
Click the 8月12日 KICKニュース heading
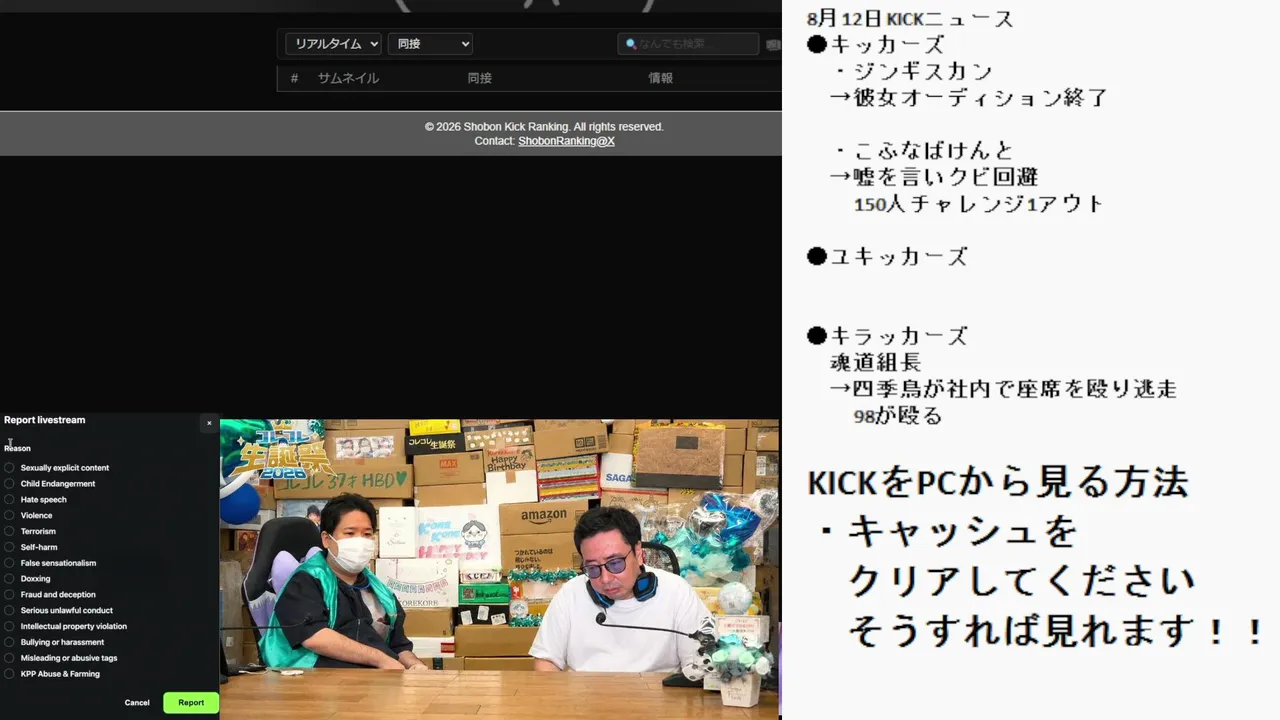[910, 19]
